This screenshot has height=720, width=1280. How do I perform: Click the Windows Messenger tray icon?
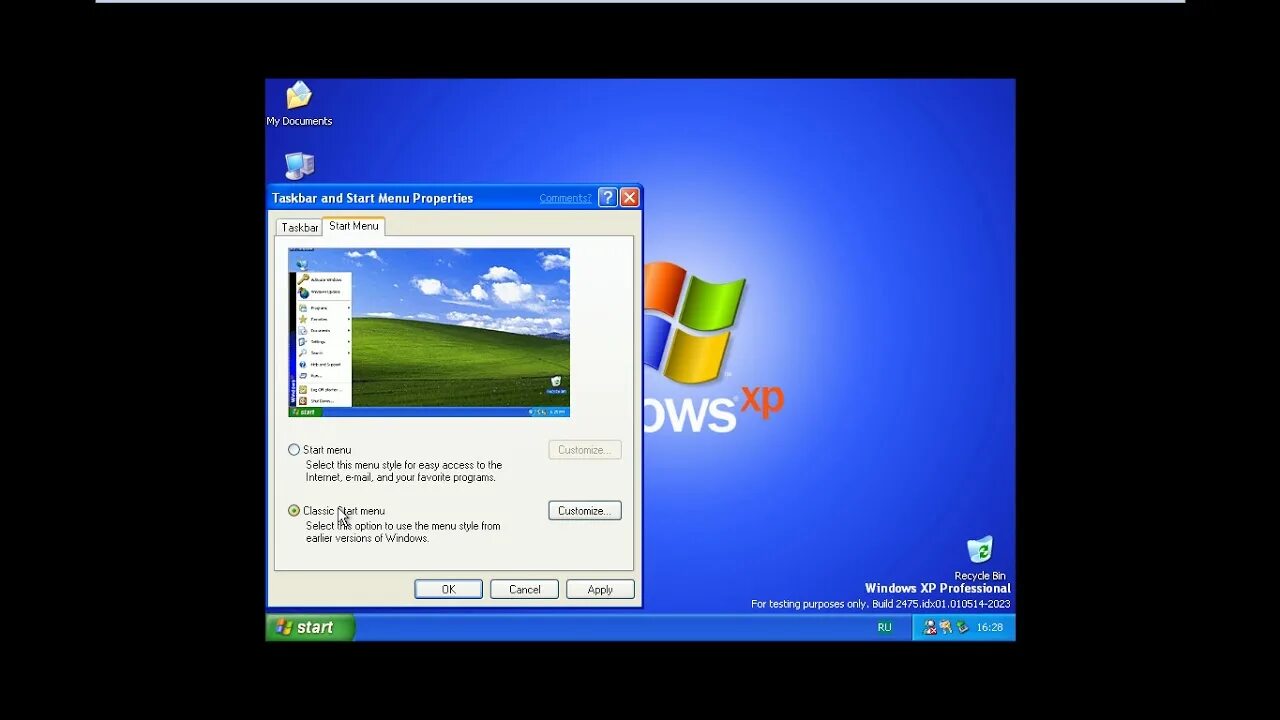[930, 627]
